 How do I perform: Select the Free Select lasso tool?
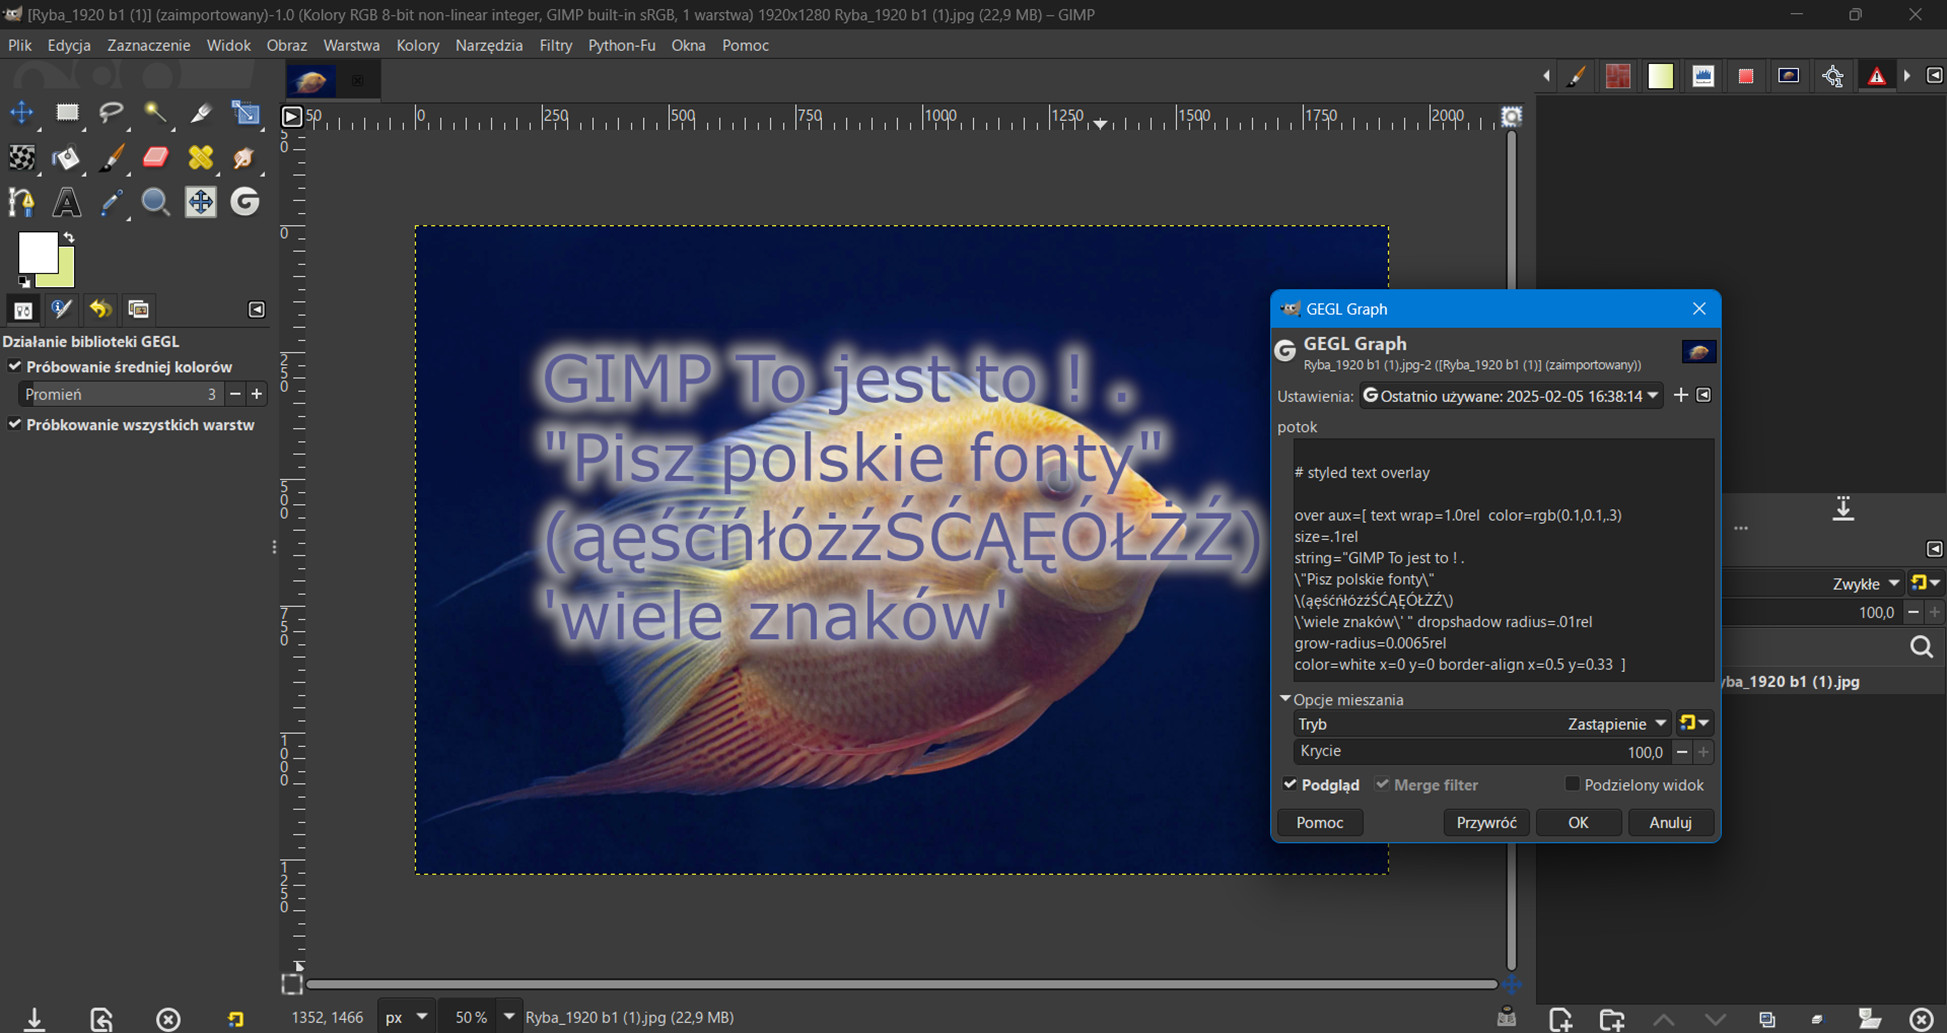click(x=111, y=113)
